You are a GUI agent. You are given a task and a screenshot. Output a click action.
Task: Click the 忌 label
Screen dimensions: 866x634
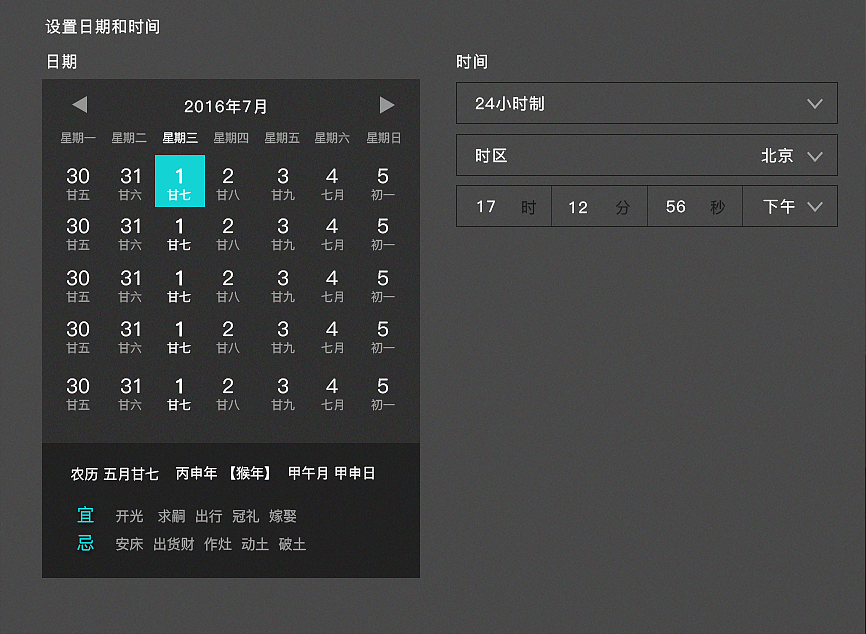point(85,544)
